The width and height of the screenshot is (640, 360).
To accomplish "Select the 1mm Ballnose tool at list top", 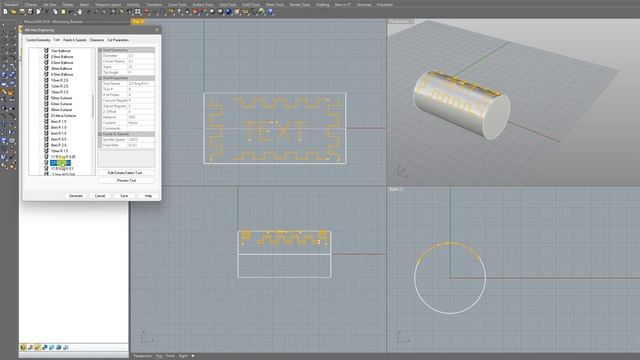I will click(60, 51).
